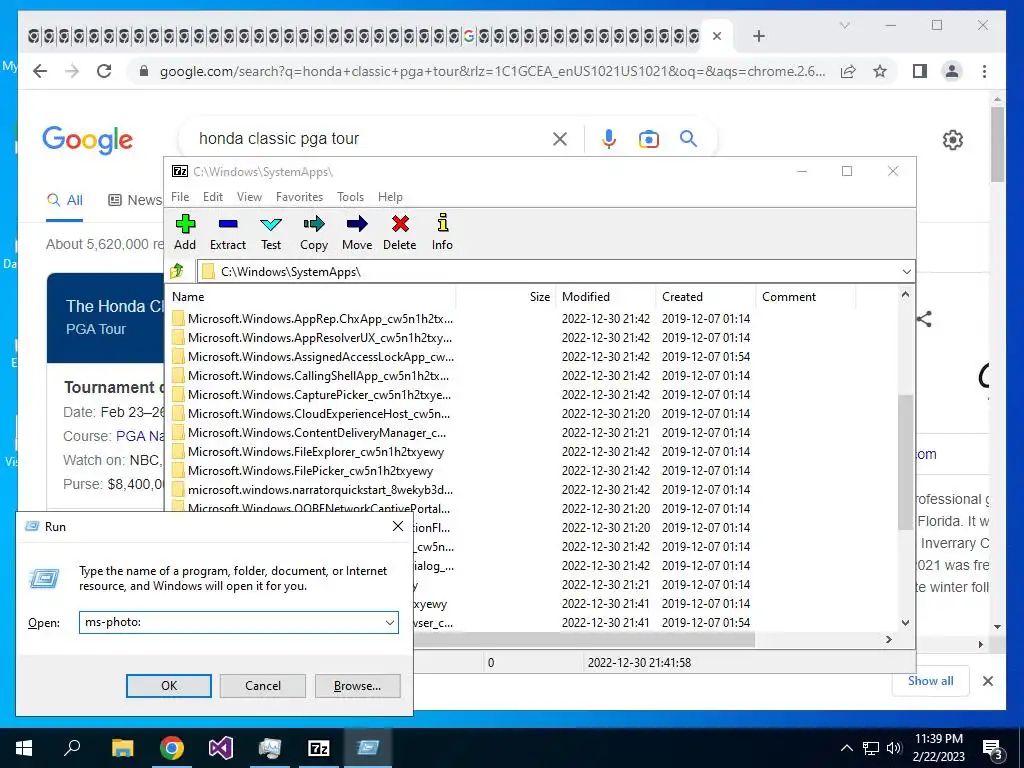Click Cancel in the Run dialog

(x=263, y=686)
